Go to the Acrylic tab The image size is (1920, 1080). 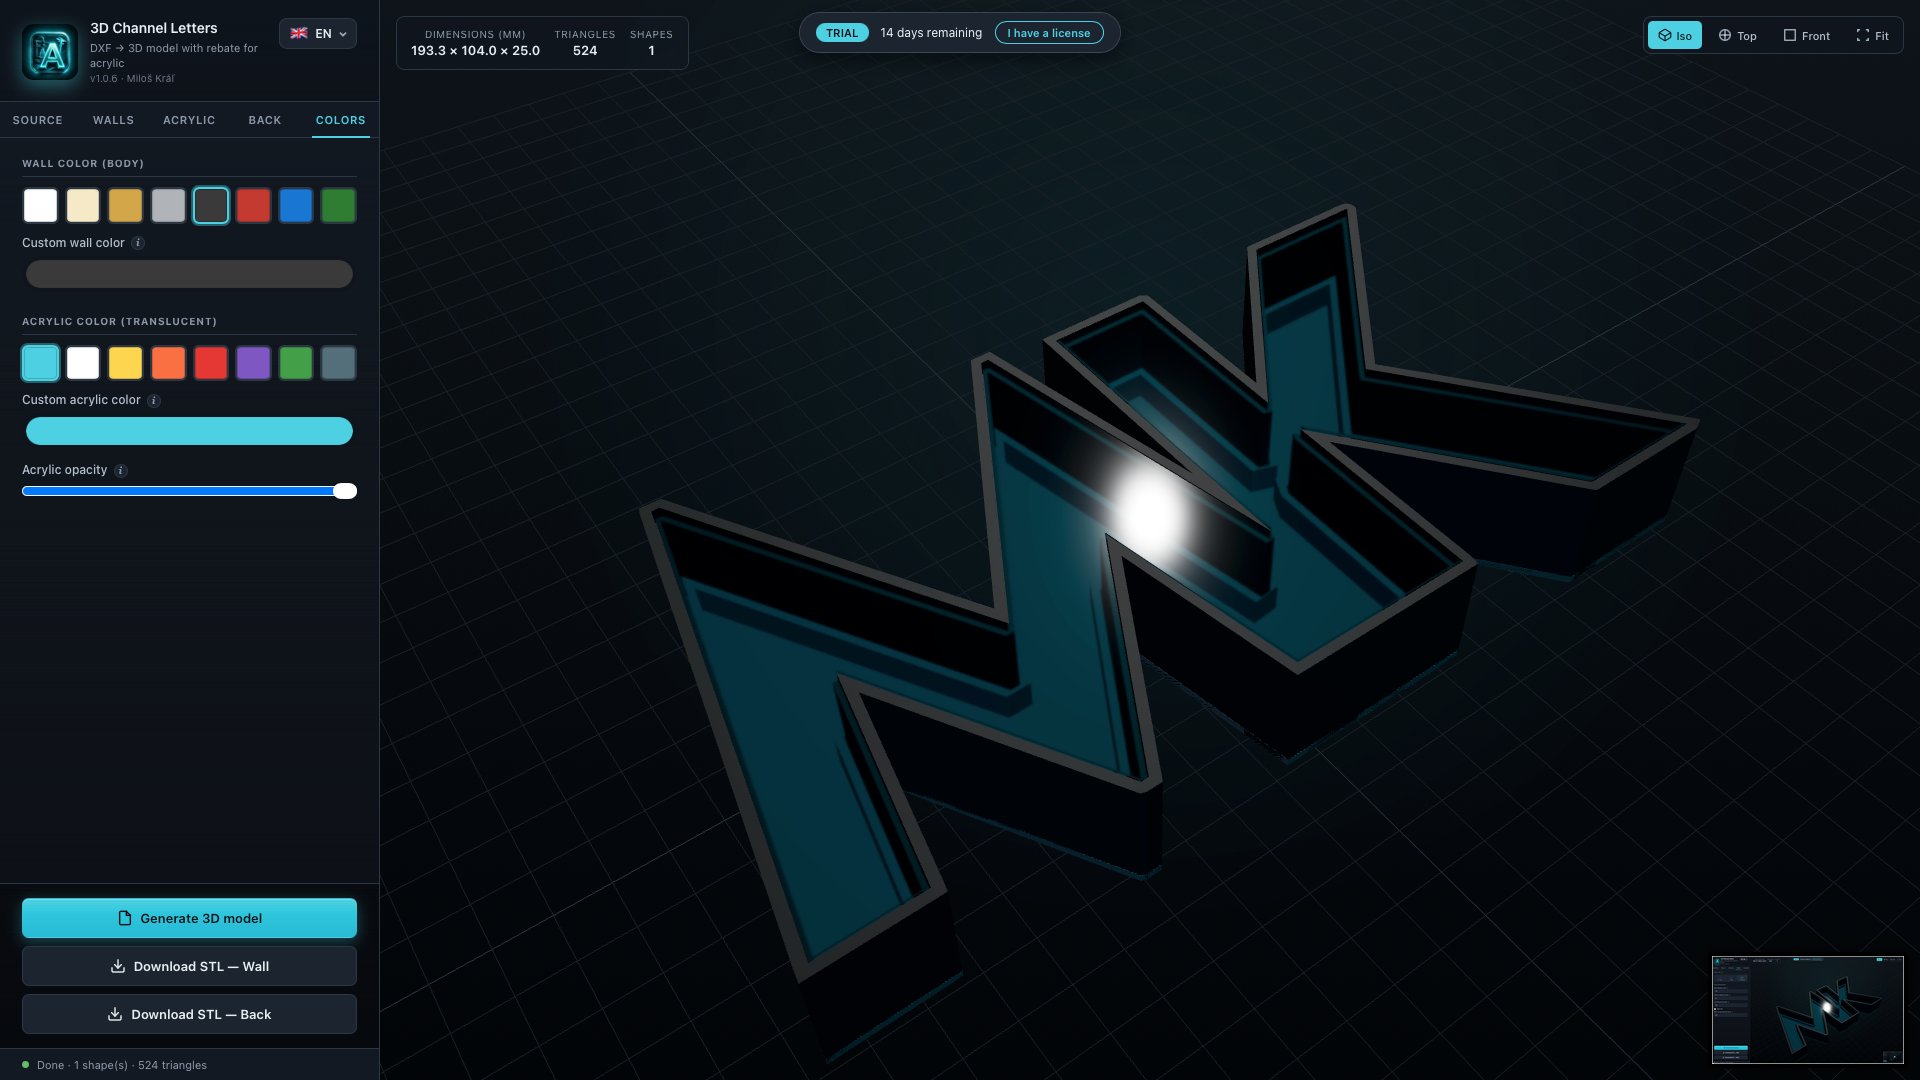(189, 120)
